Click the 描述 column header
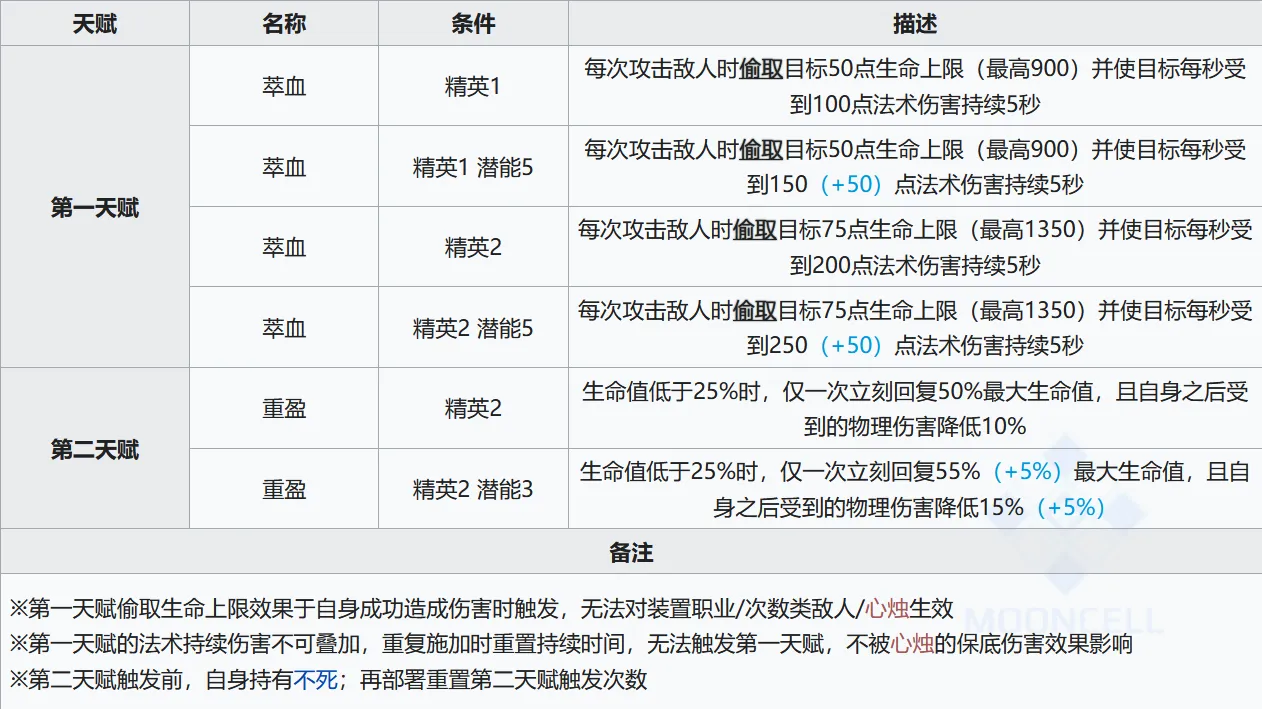Viewport: 1262px width, 709px height. coord(915,23)
